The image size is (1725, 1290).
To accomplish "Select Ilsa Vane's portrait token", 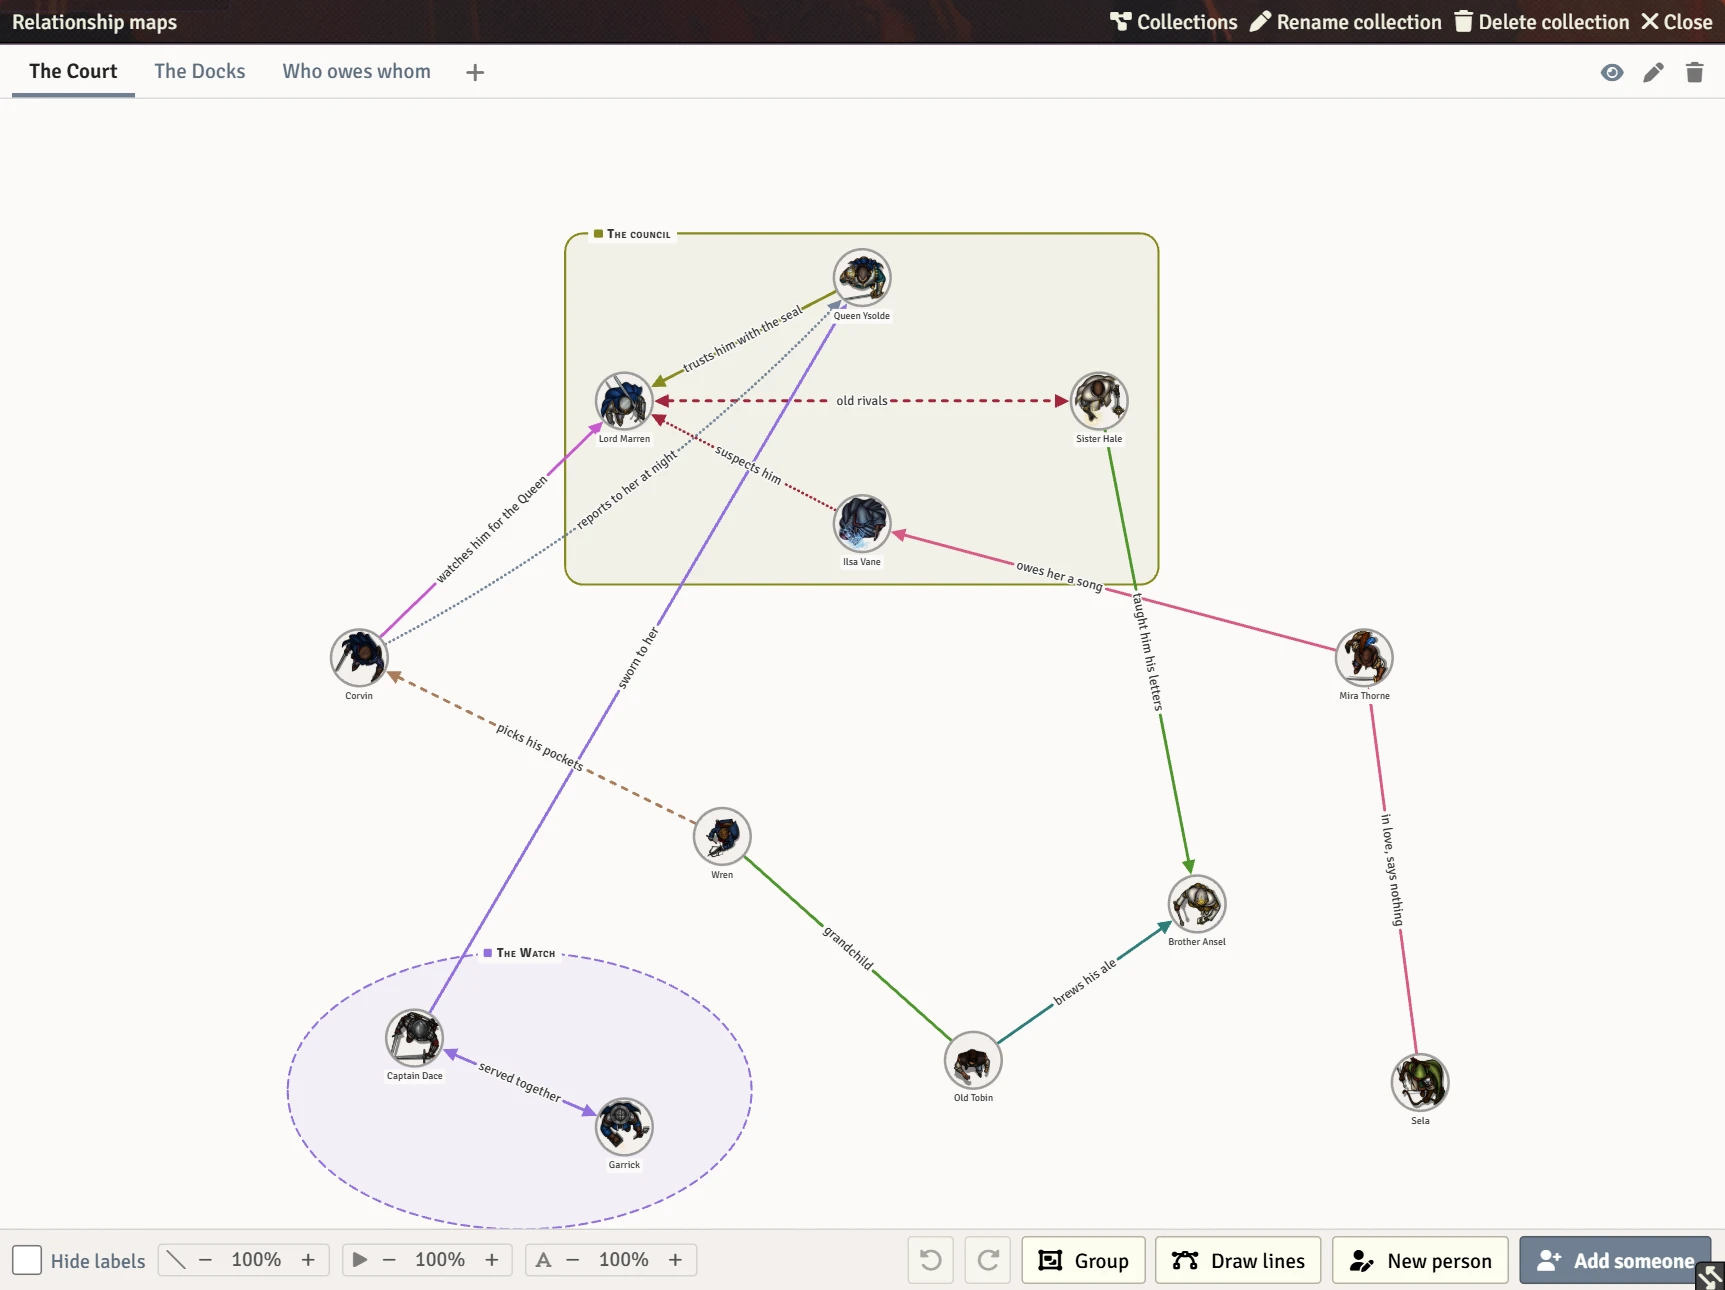I will coord(862,524).
